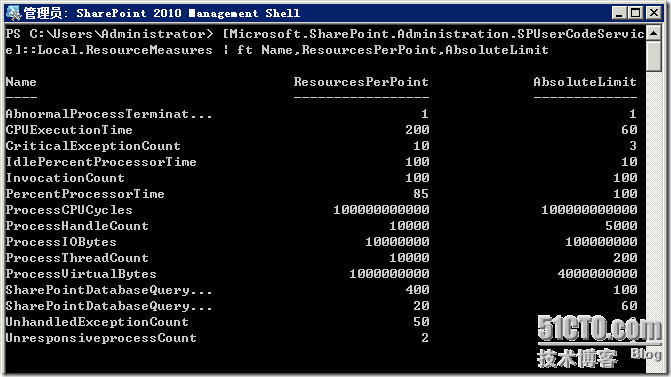
Task: Click the ResourcesPerPoint value 200 for CPUExecutionTime
Action: 417,130
